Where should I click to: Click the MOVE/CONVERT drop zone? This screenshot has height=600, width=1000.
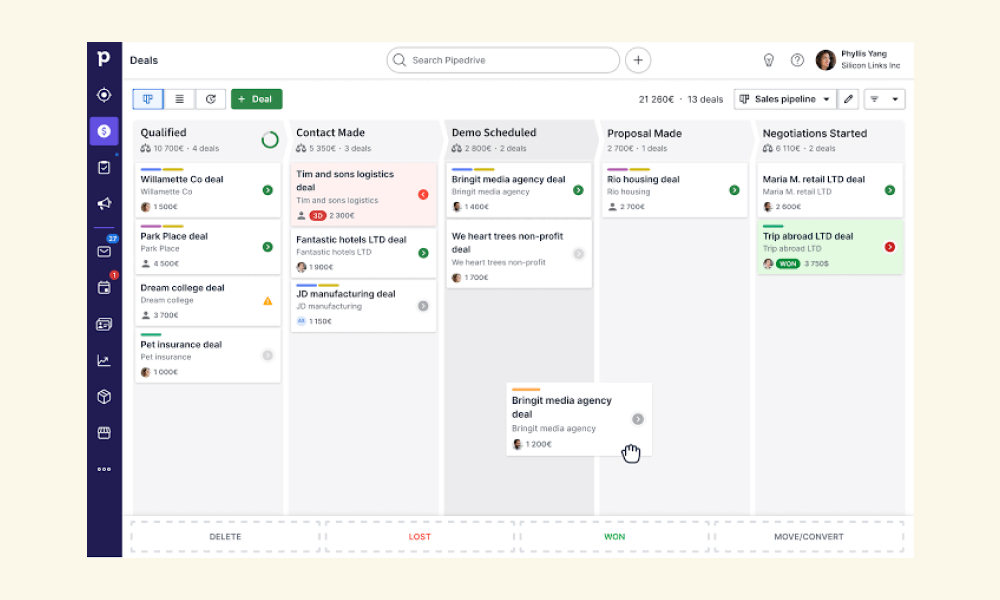click(x=809, y=537)
